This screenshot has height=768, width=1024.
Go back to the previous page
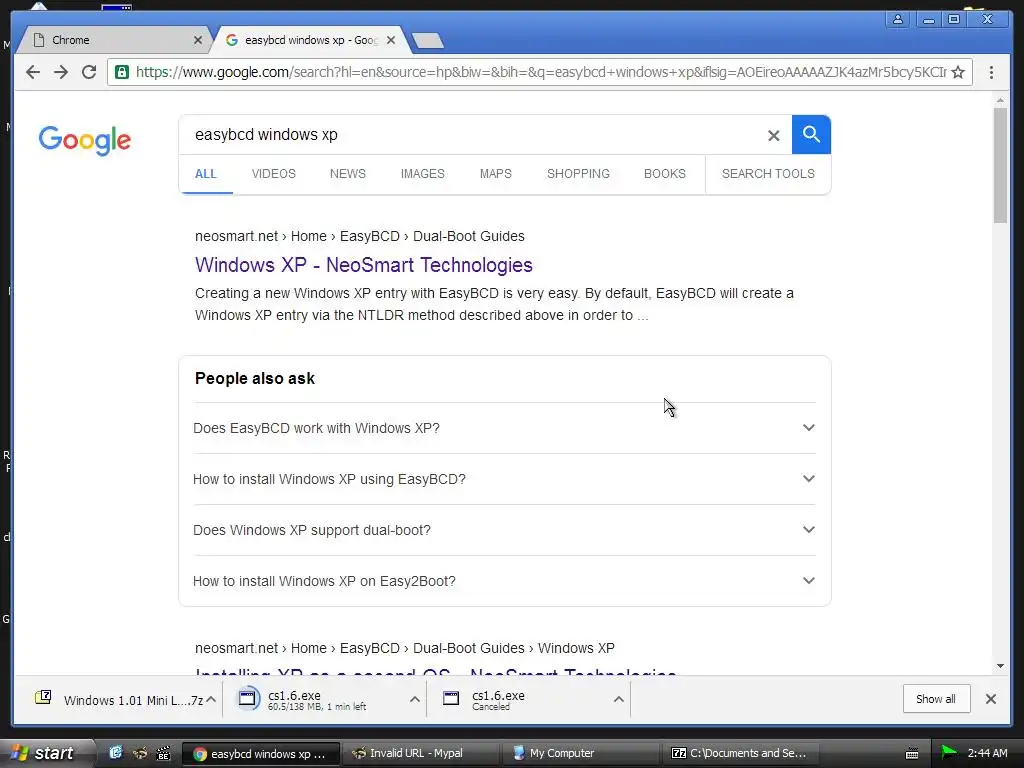(33, 72)
